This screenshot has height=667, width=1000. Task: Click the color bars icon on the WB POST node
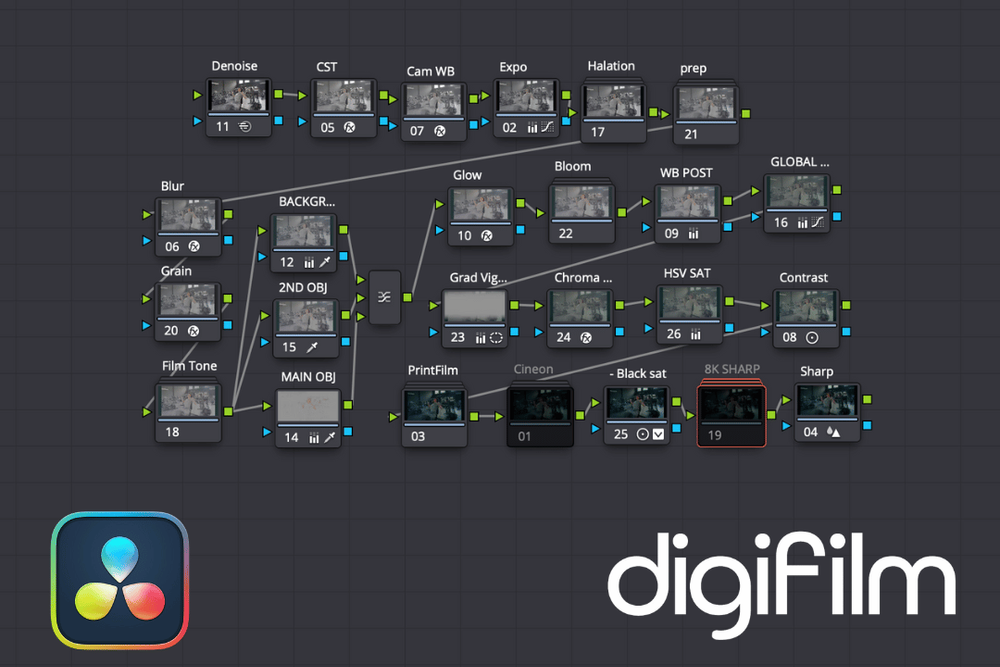[693, 233]
